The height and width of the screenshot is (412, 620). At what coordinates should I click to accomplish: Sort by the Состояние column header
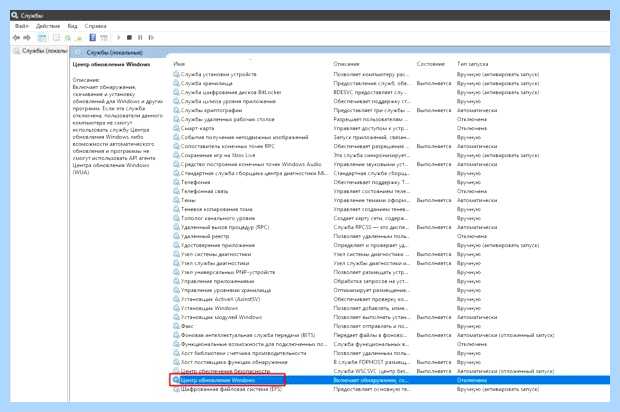click(431, 64)
